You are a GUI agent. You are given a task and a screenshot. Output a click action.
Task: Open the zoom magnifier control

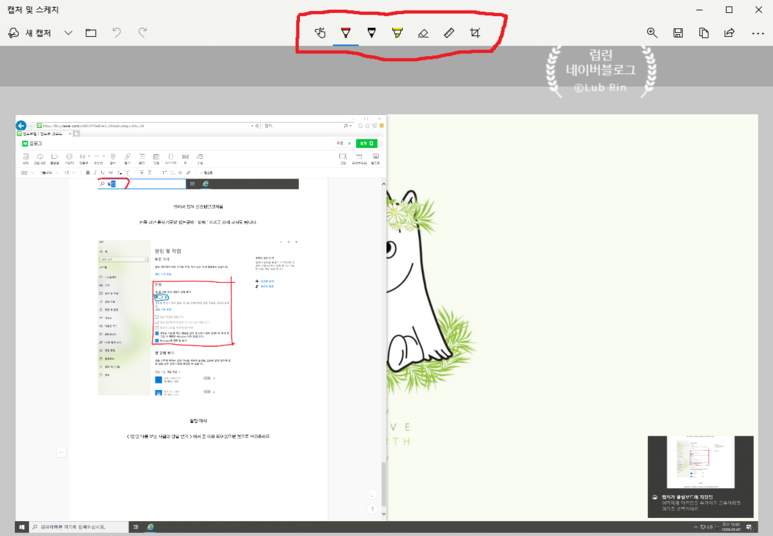(652, 33)
